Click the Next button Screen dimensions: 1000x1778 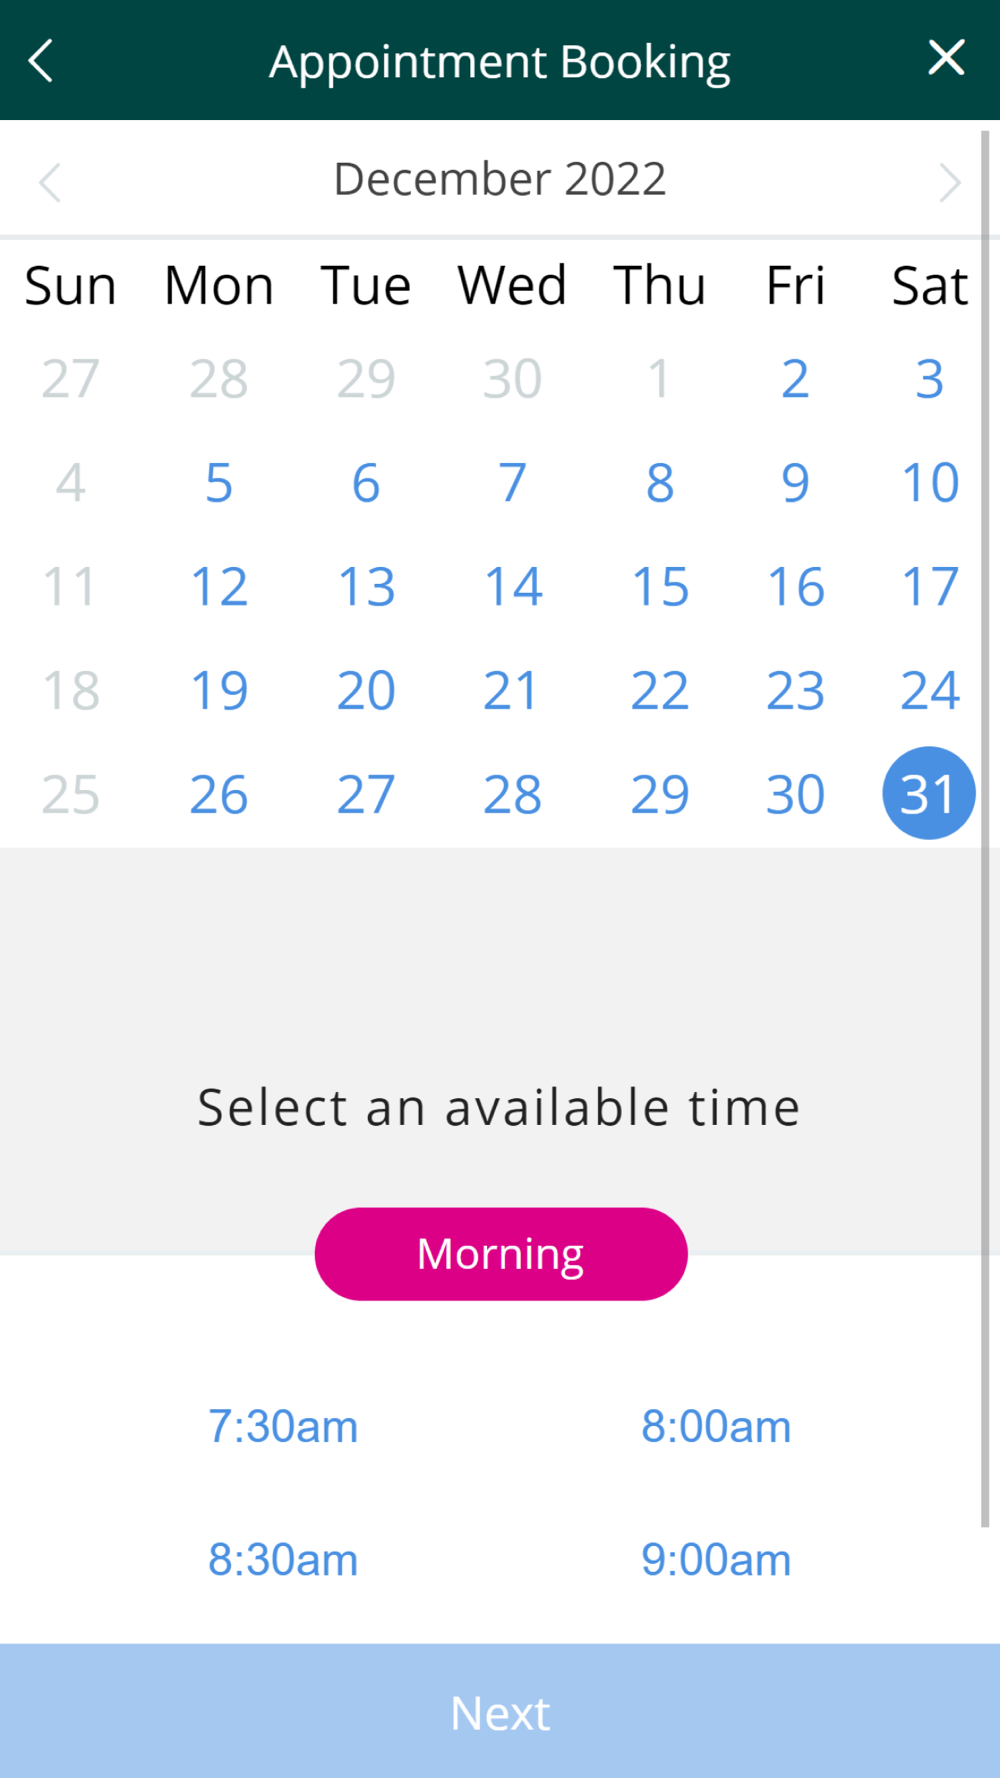click(x=500, y=1711)
